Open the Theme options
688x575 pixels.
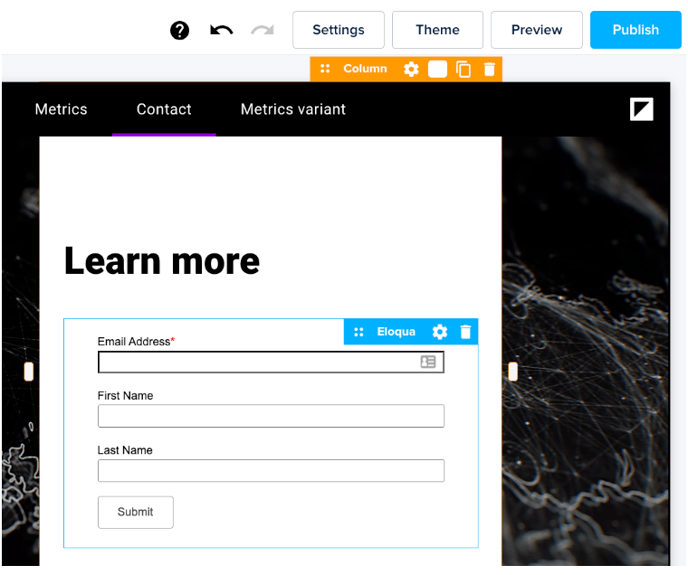[x=437, y=30]
